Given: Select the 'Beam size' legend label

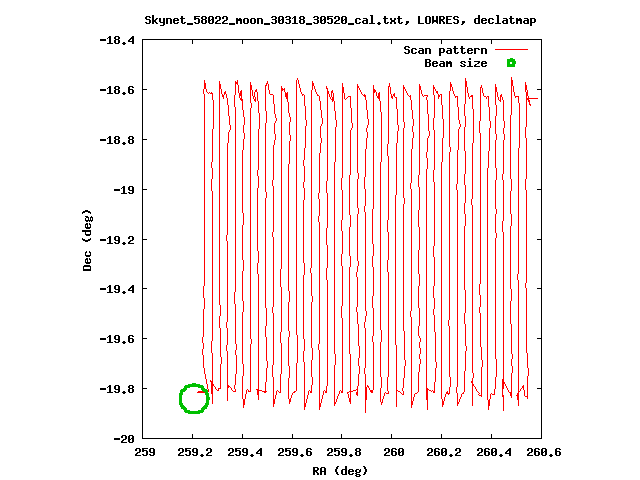Looking at the screenshot, I should [455, 63].
